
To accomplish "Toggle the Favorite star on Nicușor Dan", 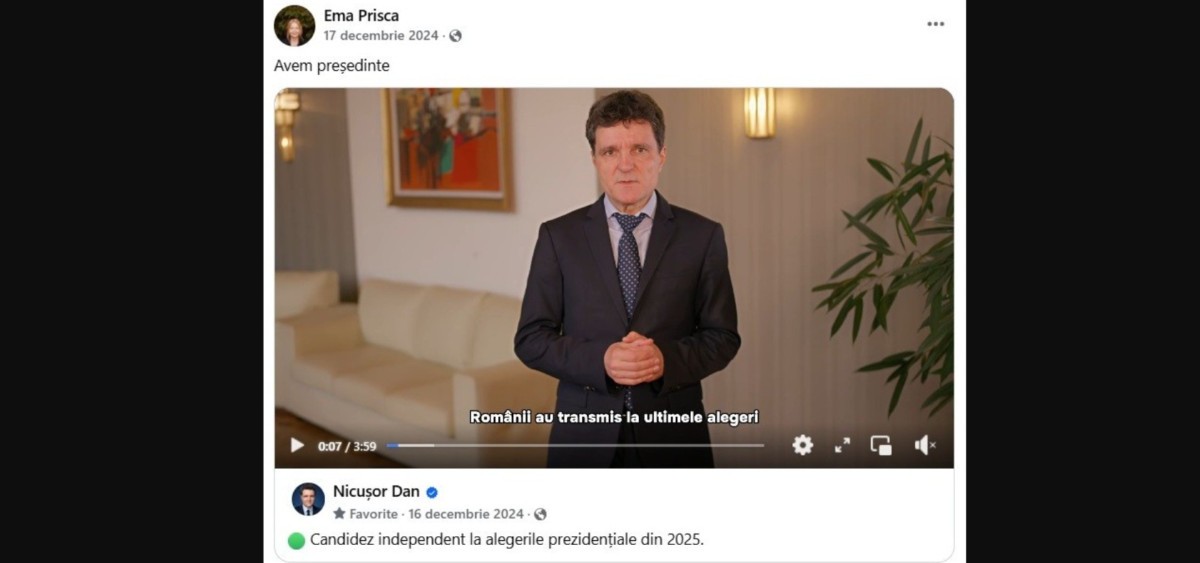I will 339,514.
